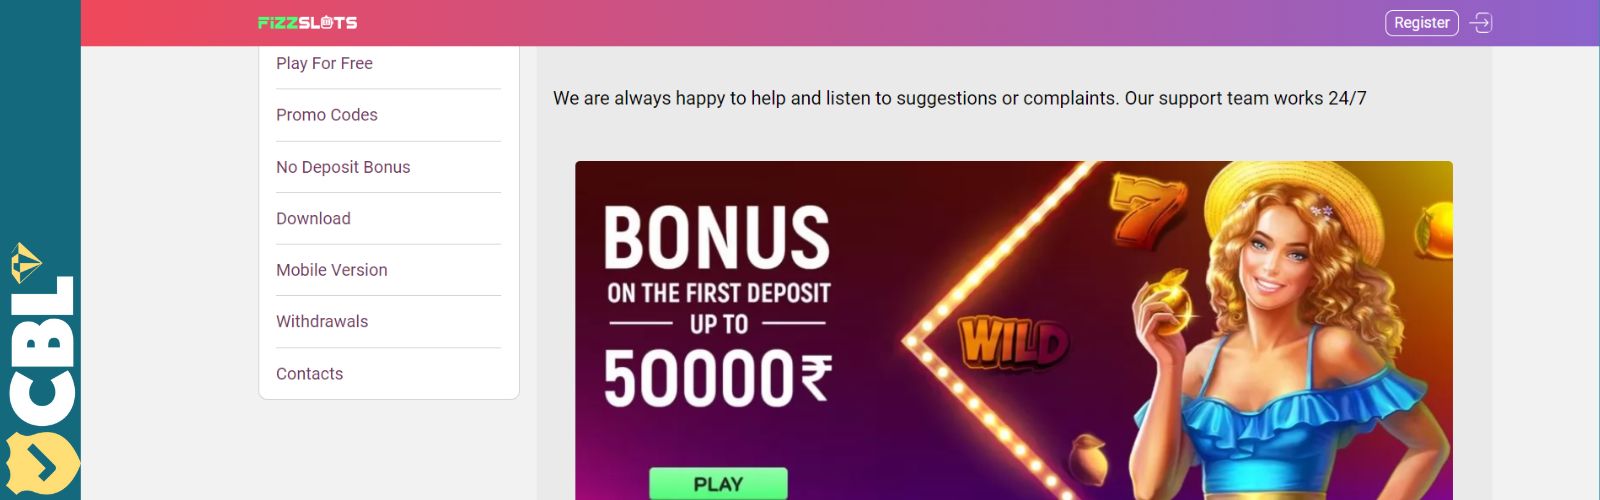Go to Promo Codes in sidebar
Image resolution: width=1600 pixels, height=500 pixels.
click(327, 115)
